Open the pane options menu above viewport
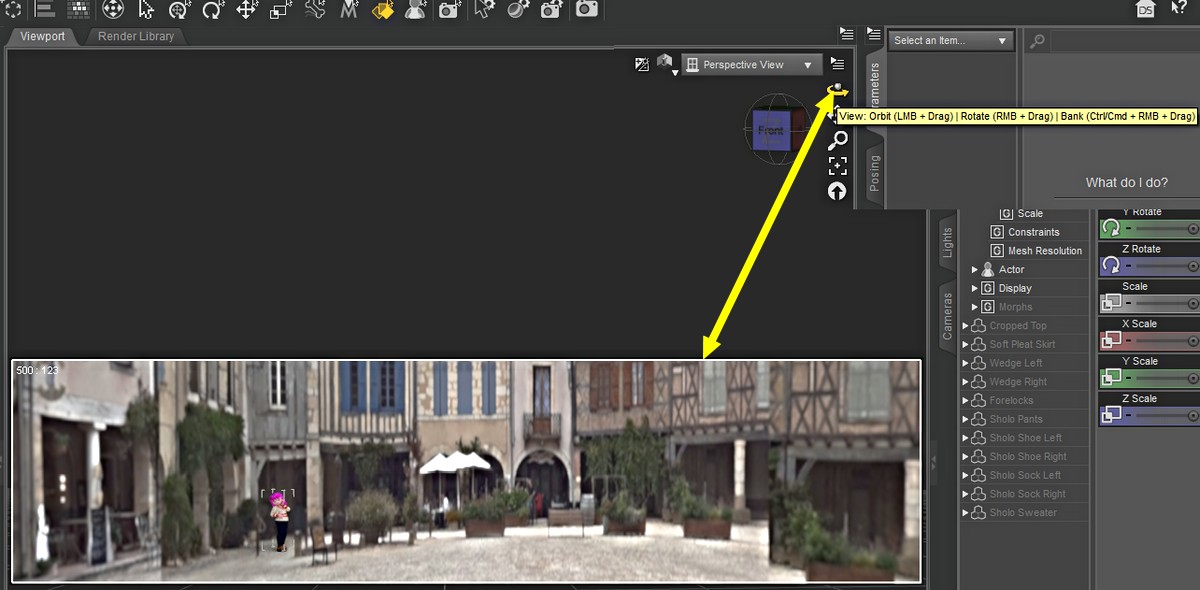The image size is (1200, 590). click(x=847, y=34)
